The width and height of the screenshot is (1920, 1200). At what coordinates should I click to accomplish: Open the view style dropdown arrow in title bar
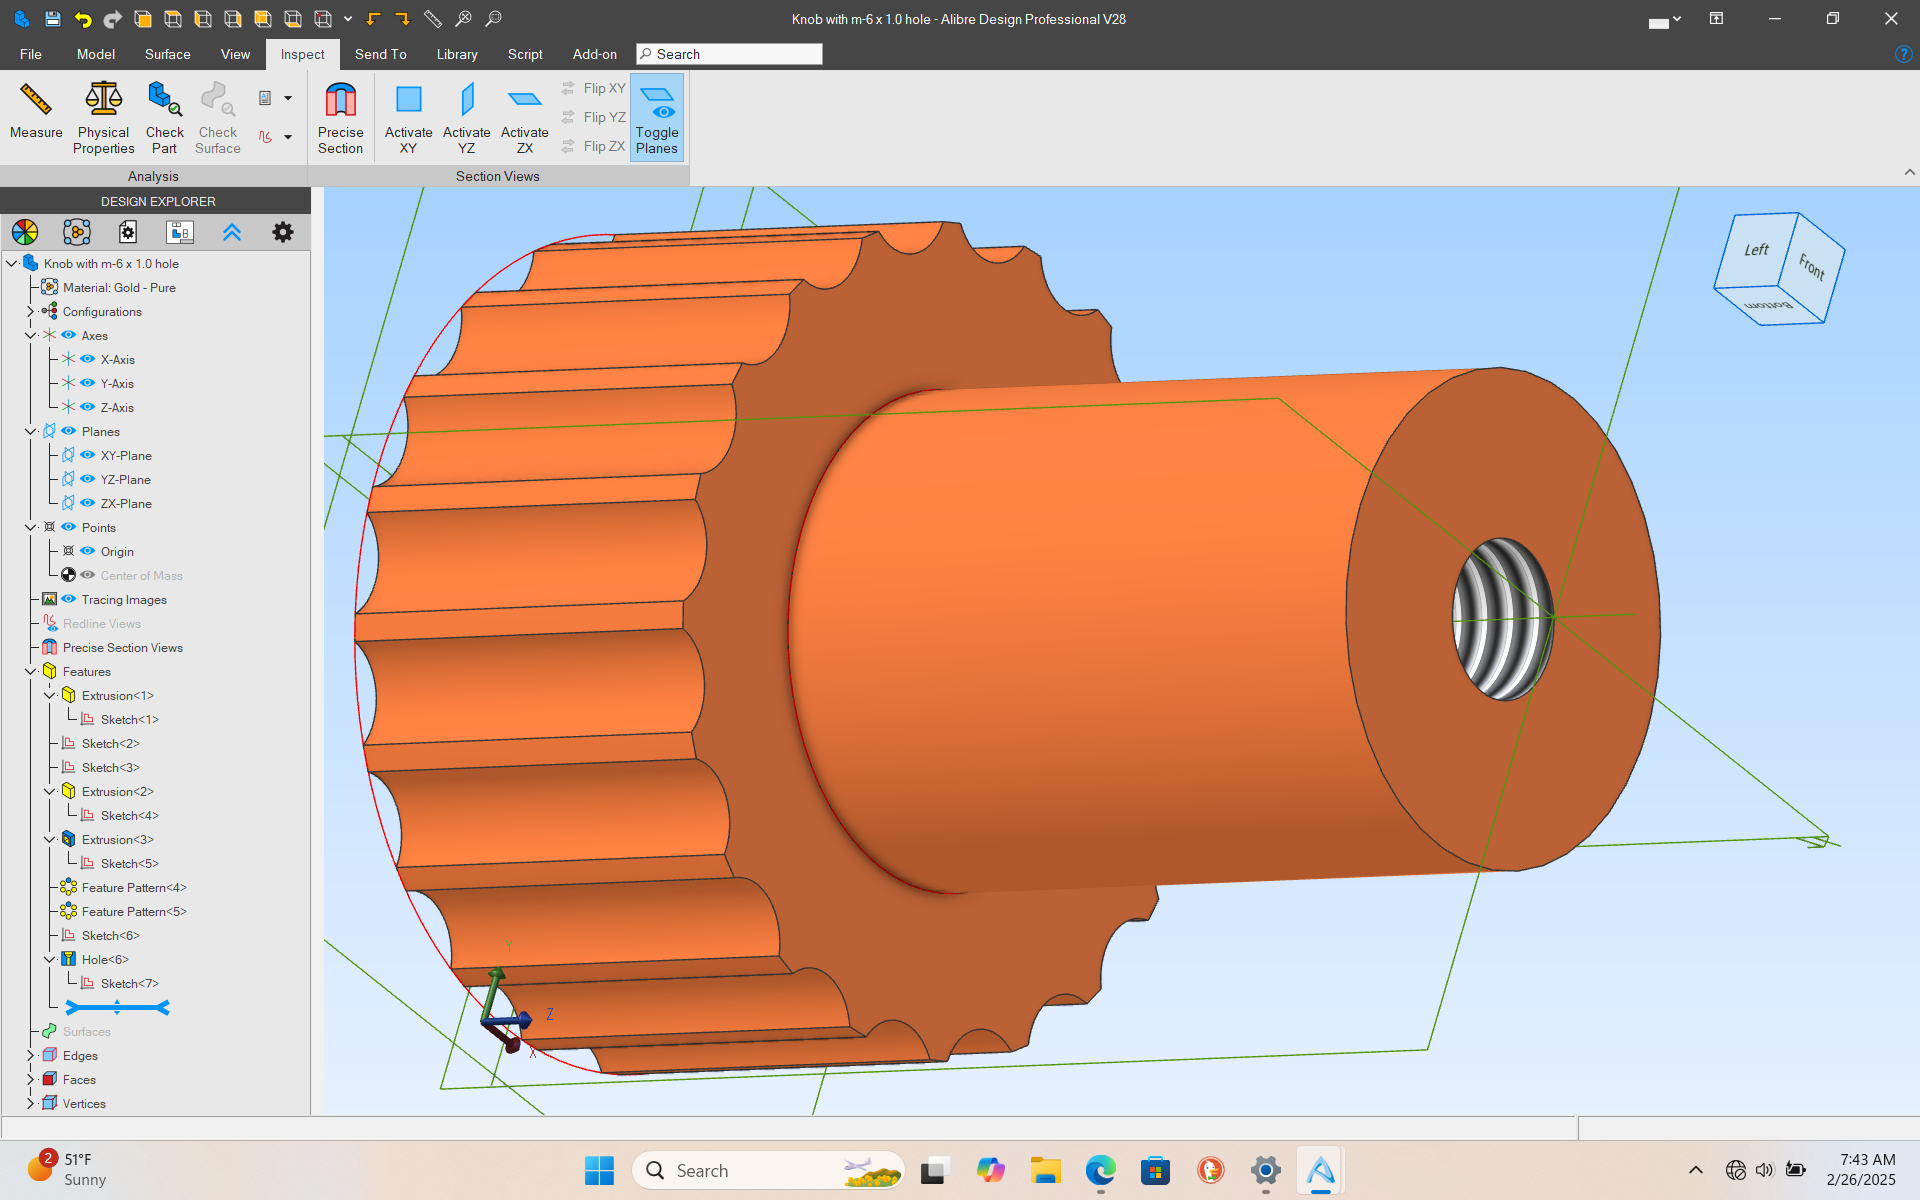(x=348, y=19)
